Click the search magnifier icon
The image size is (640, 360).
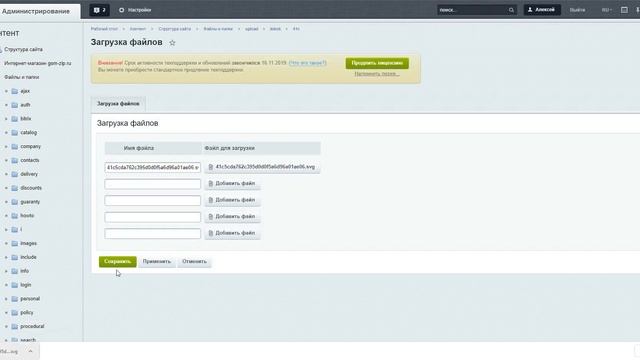(x=511, y=10)
